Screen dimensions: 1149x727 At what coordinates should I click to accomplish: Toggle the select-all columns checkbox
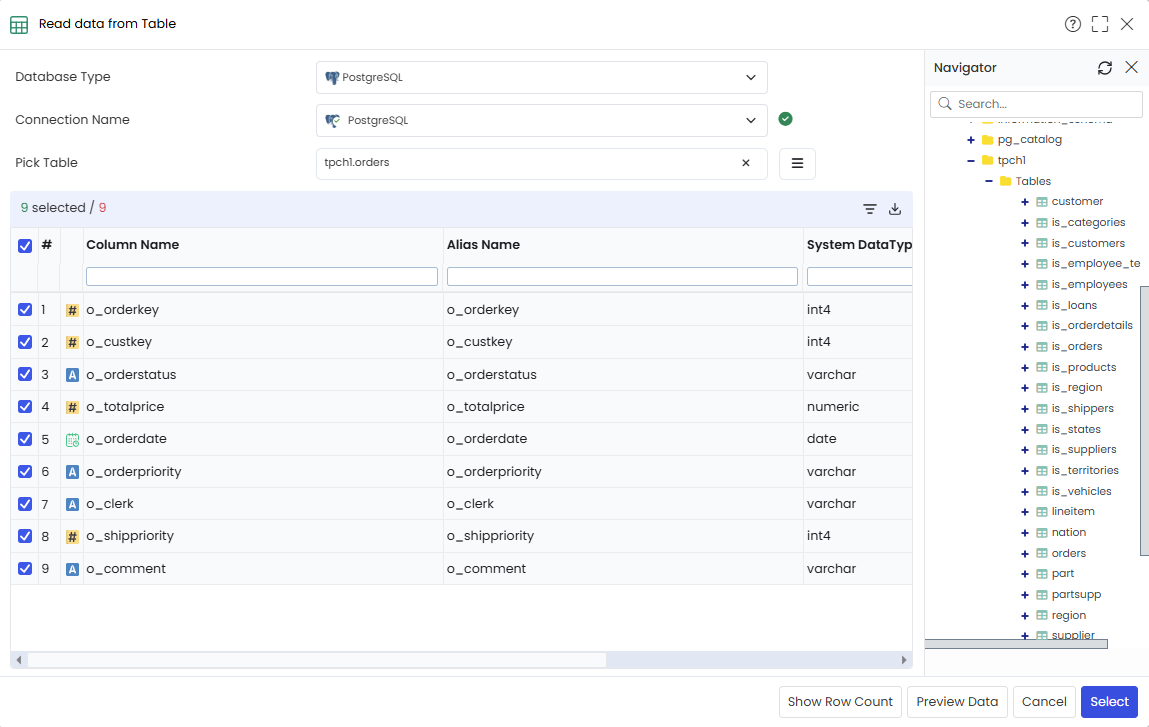tap(25, 246)
